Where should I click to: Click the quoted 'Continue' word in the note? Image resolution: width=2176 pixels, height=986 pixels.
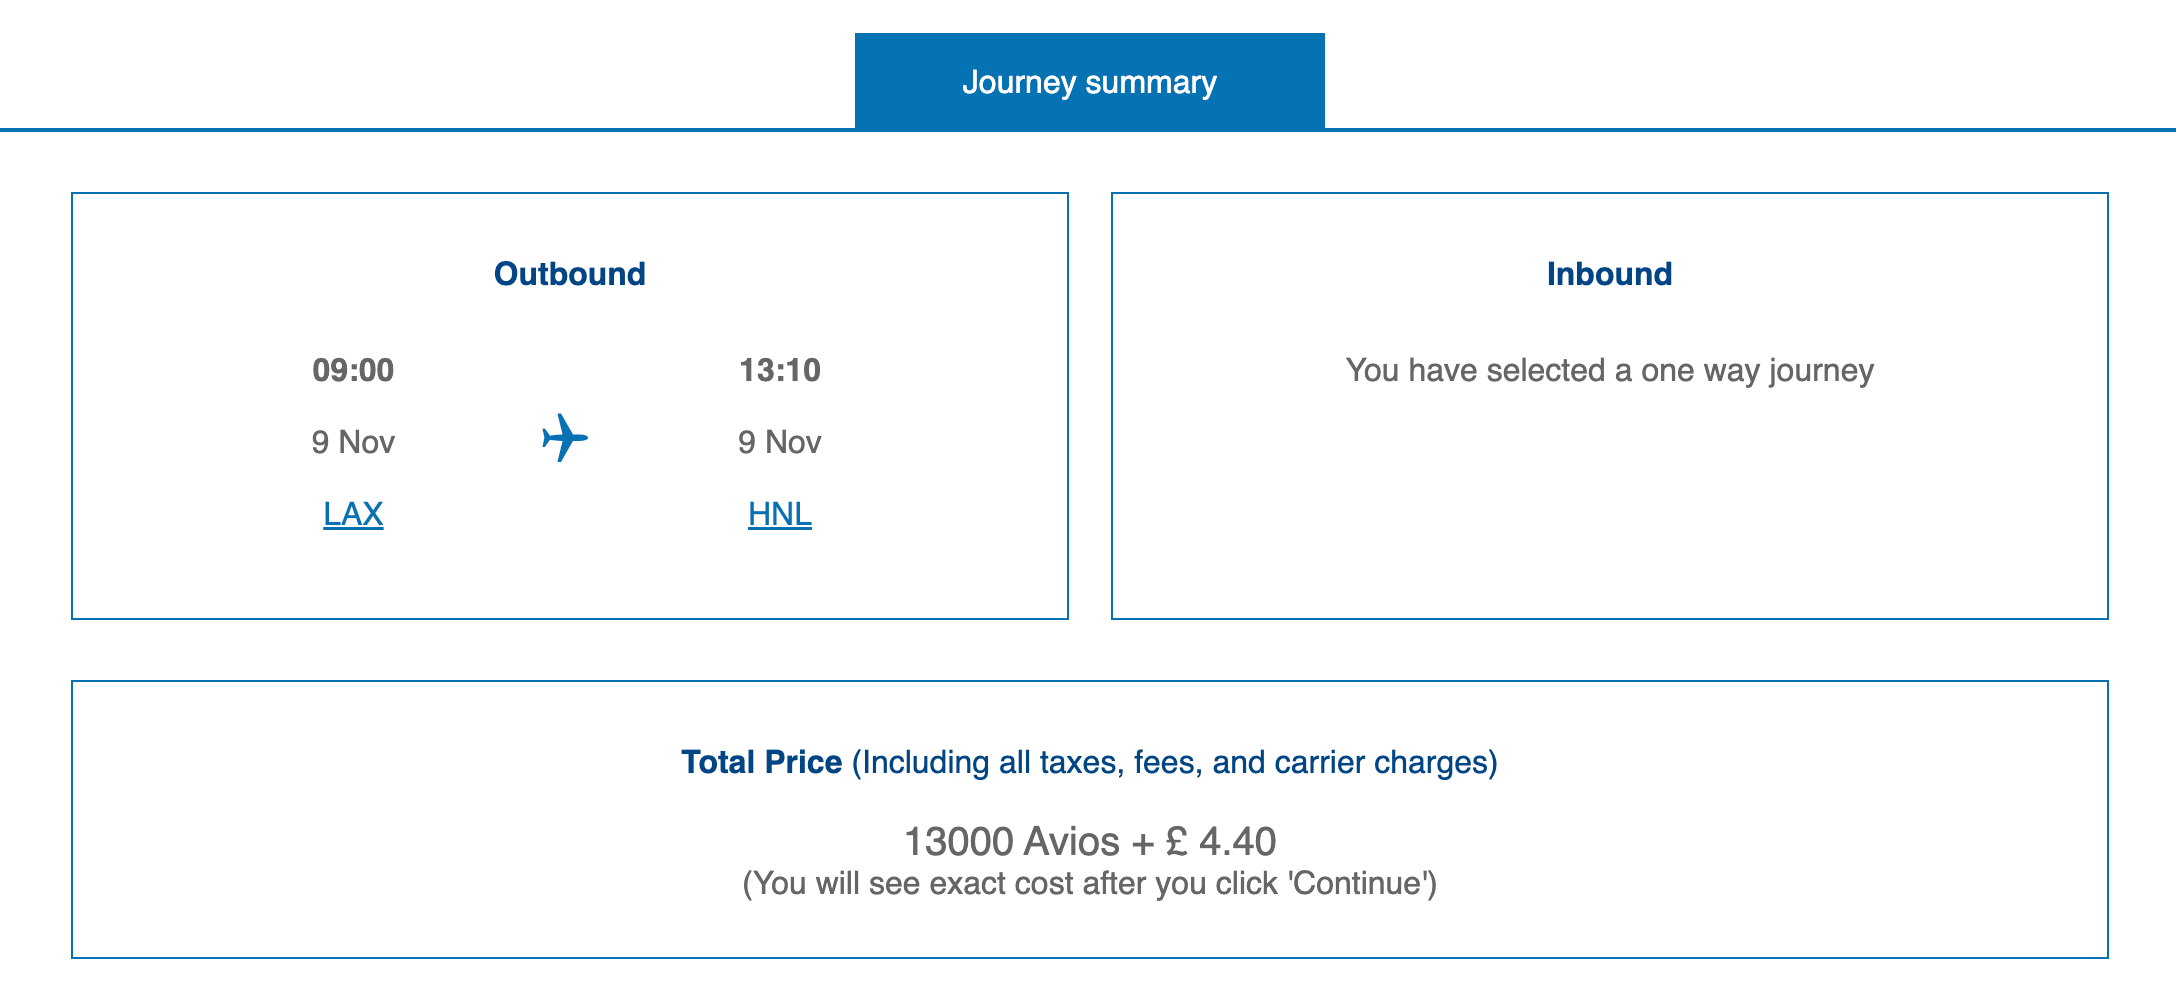[x=1362, y=883]
